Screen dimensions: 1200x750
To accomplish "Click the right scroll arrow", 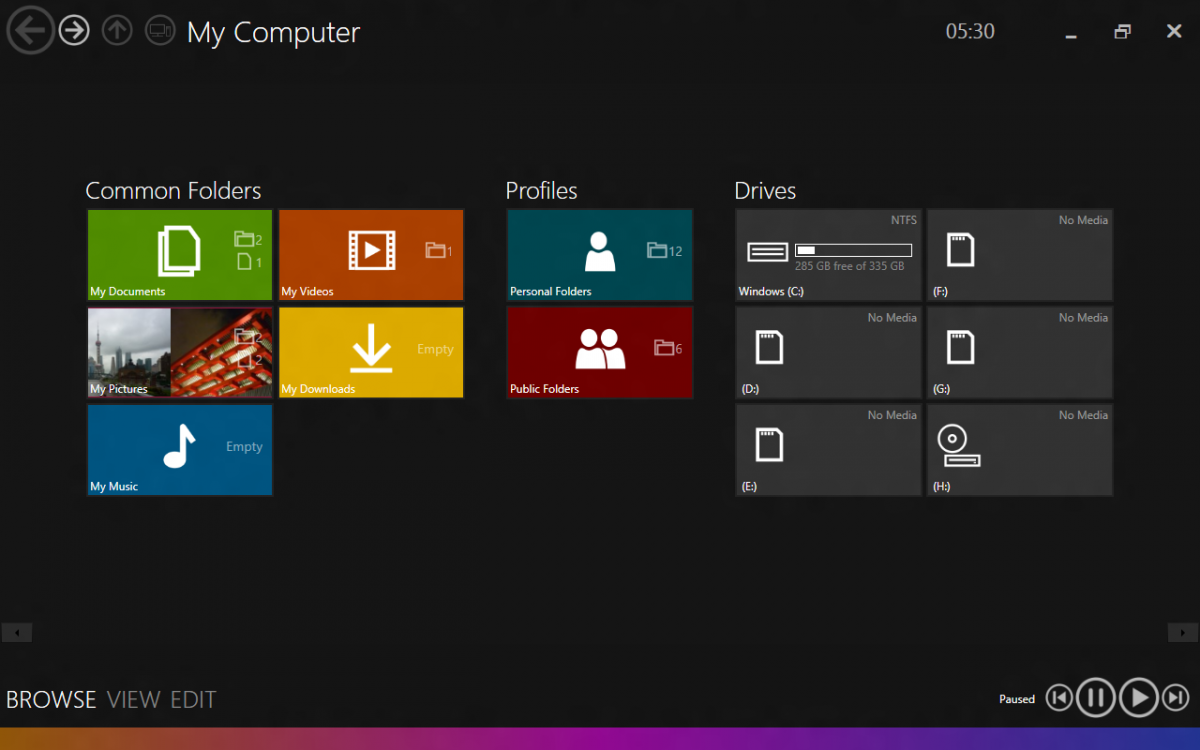I will pyautogui.click(x=1181, y=632).
